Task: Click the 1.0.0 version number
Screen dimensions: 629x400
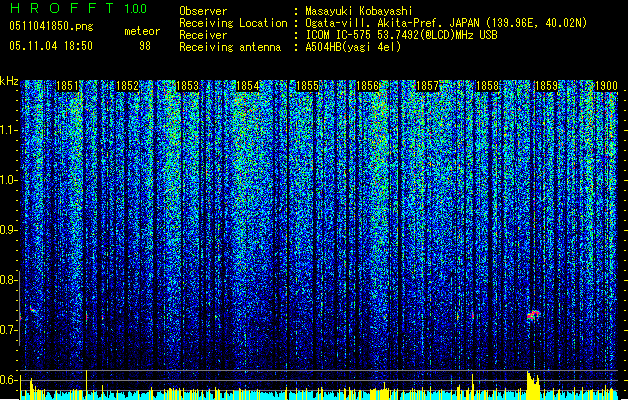Action: (136, 9)
